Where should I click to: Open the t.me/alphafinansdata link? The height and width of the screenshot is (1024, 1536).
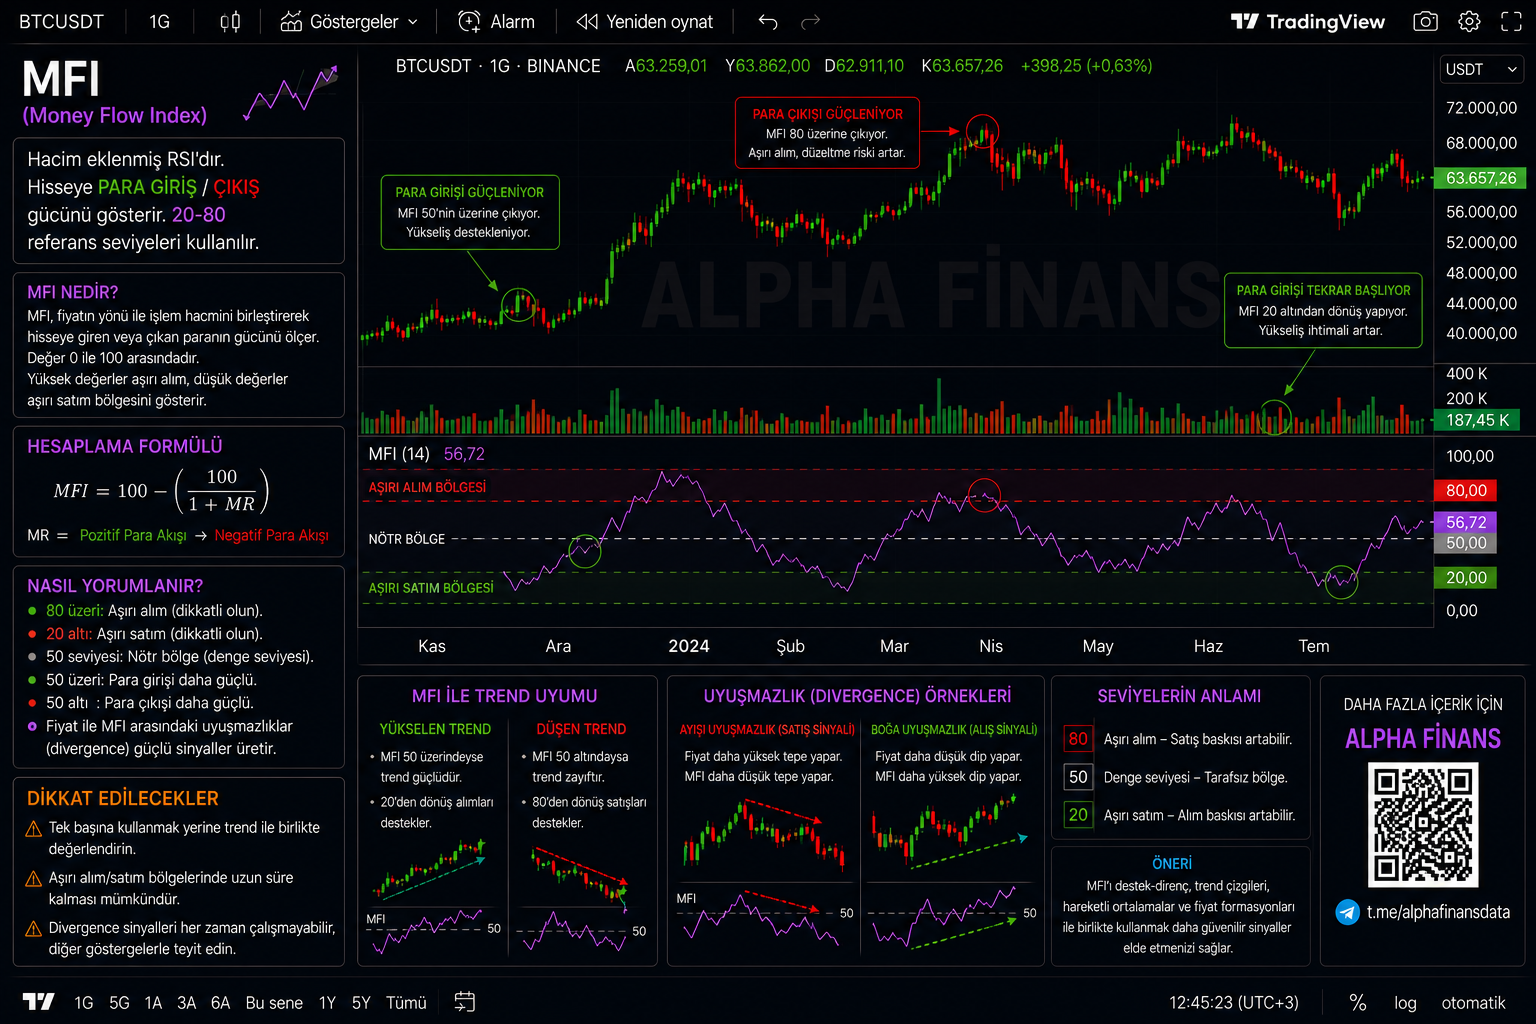point(1438,912)
